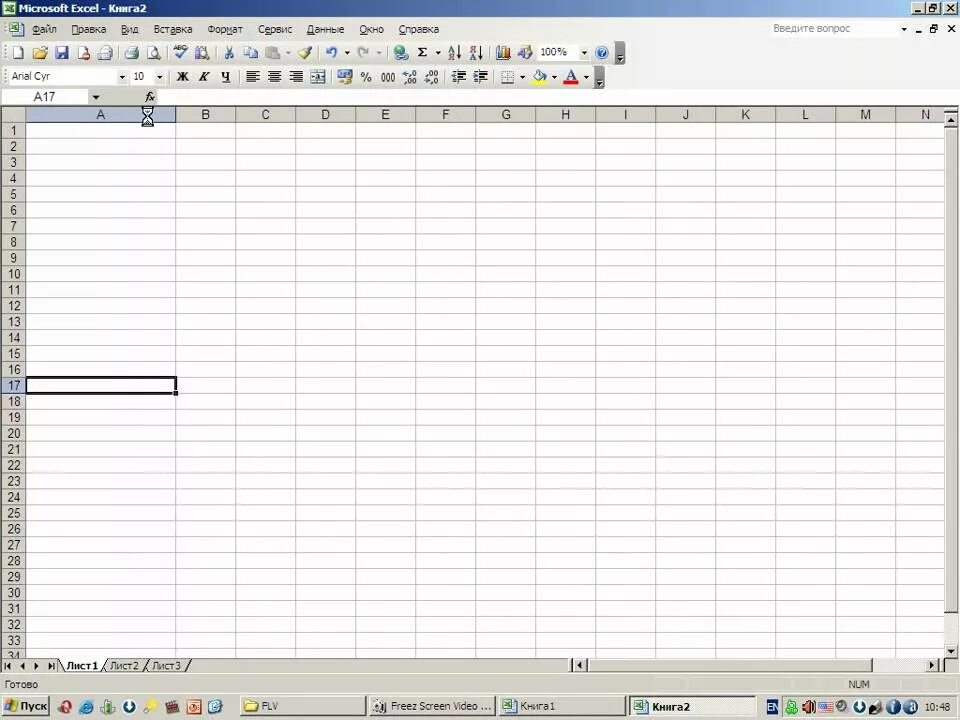
Task: Apply percent style format
Action: (x=366, y=77)
